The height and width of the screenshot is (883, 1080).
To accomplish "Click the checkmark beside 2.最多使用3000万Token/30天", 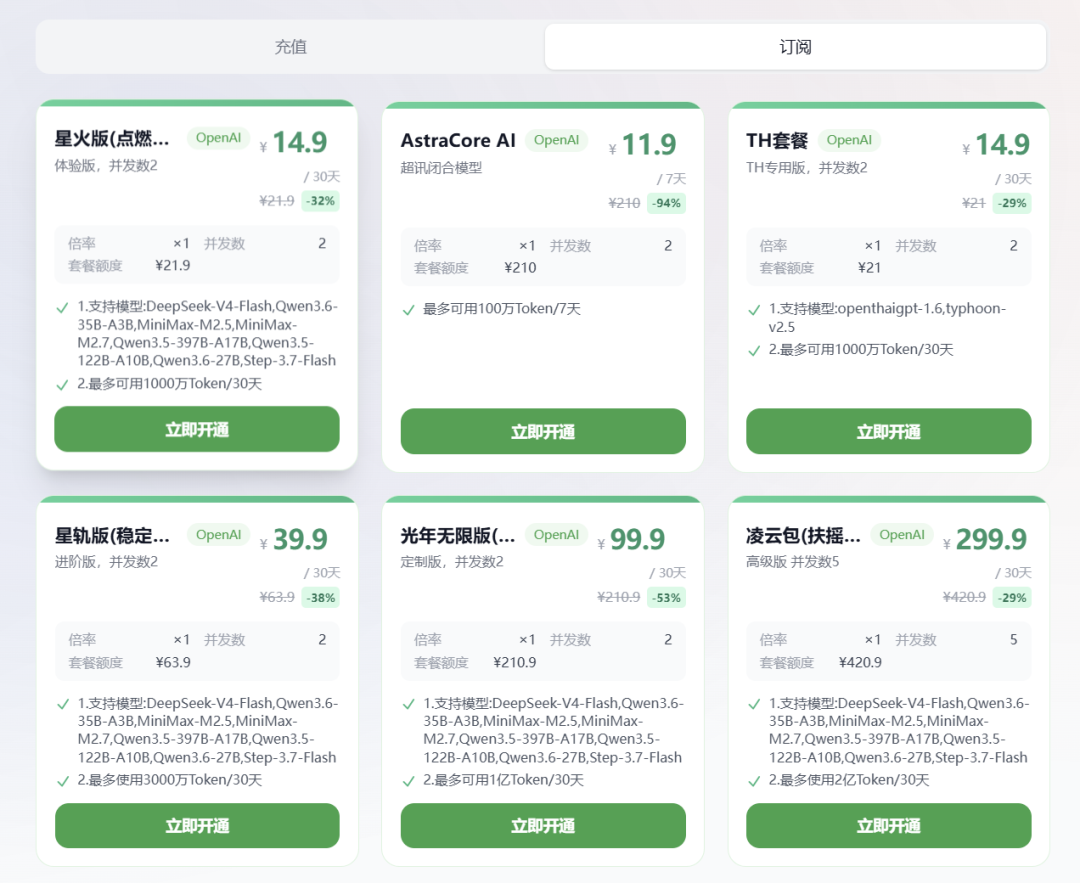I will (x=63, y=781).
